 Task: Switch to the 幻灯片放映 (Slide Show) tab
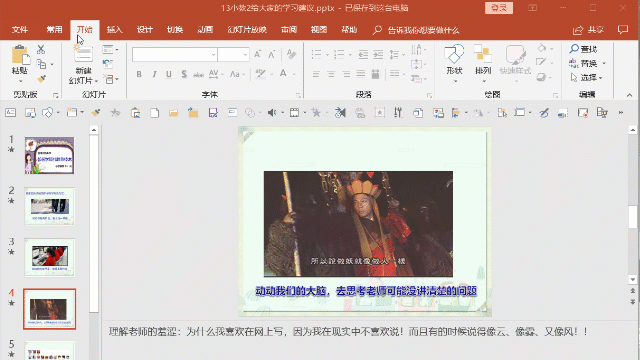click(x=247, y=29)
